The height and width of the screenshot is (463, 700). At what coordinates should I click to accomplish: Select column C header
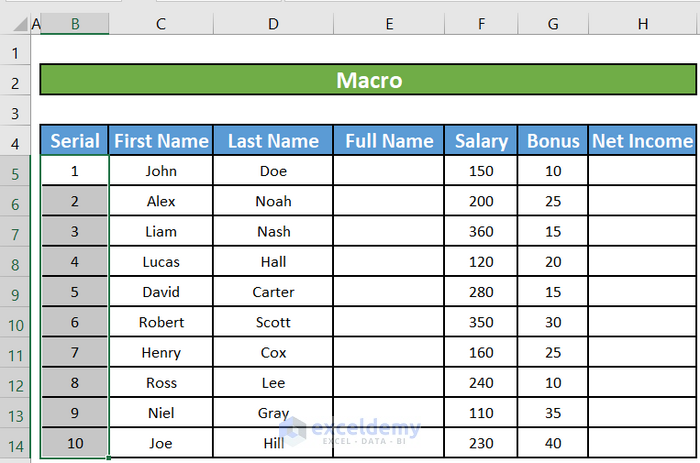coord(160,23)
